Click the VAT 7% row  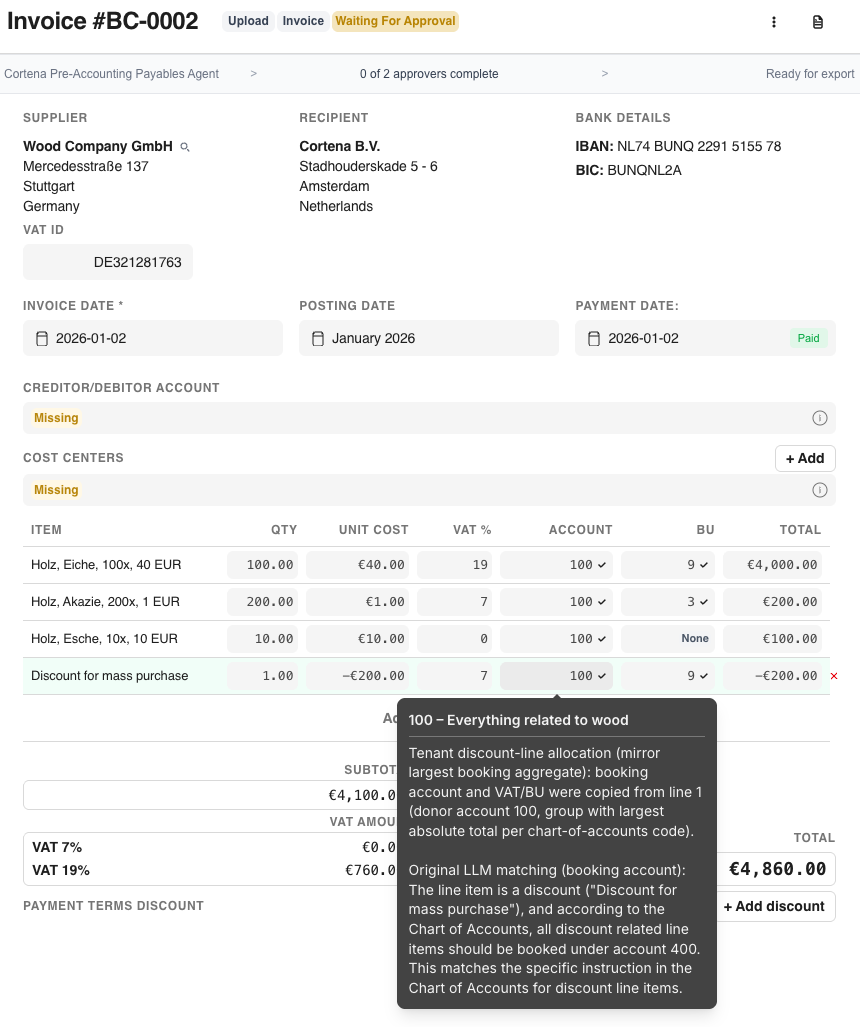click(x=210, y=848)
